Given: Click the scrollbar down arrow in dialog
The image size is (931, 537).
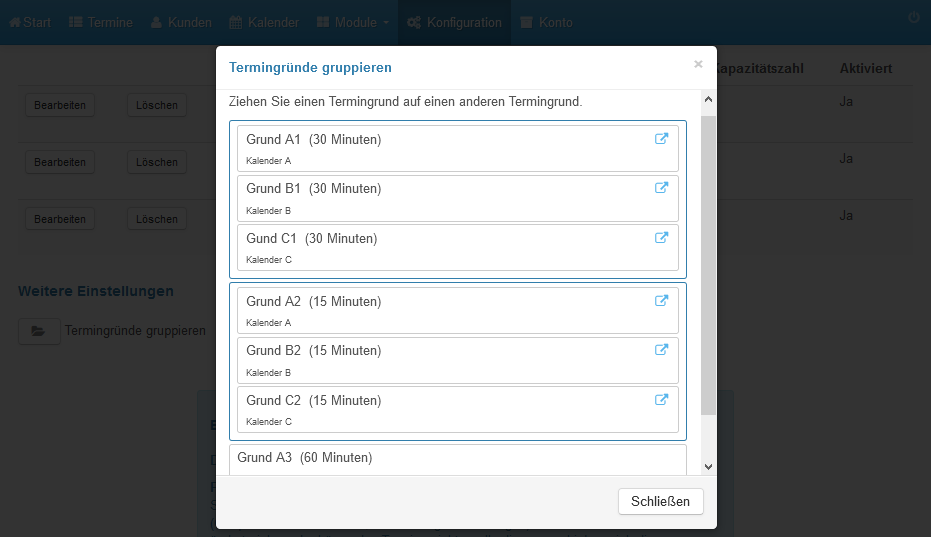Looking at the screenshot, I should point(708,467).
